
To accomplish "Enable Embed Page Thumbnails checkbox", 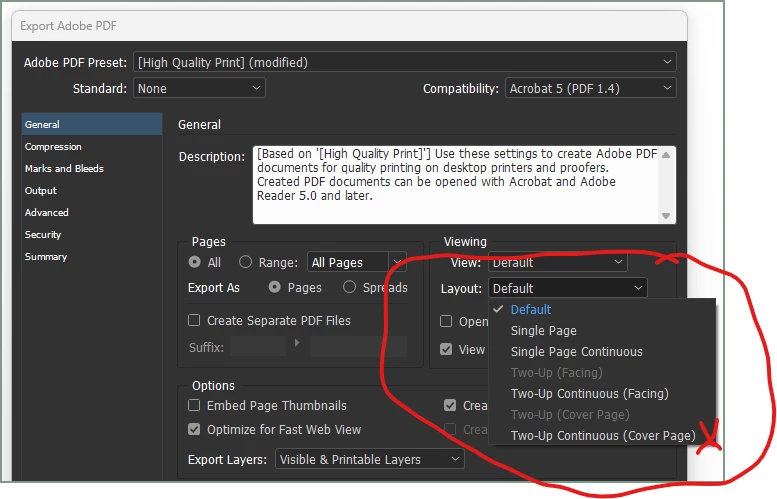I will tap(194, 405).
